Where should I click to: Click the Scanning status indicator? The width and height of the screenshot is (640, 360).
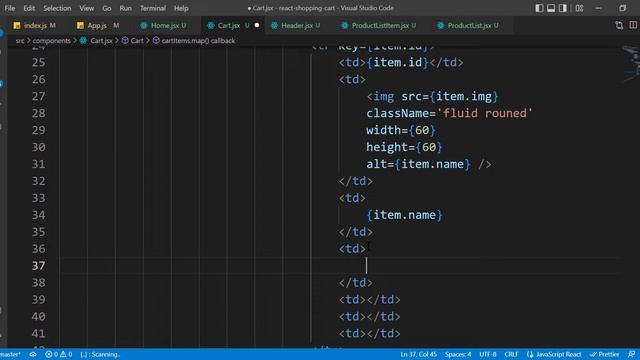(100, 354)
